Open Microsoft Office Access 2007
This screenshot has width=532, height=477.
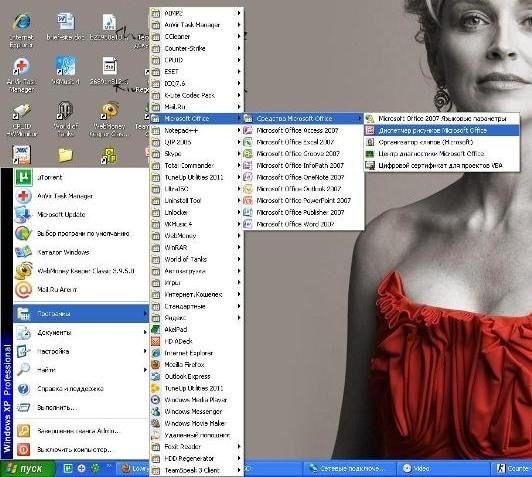click(303, 130)
